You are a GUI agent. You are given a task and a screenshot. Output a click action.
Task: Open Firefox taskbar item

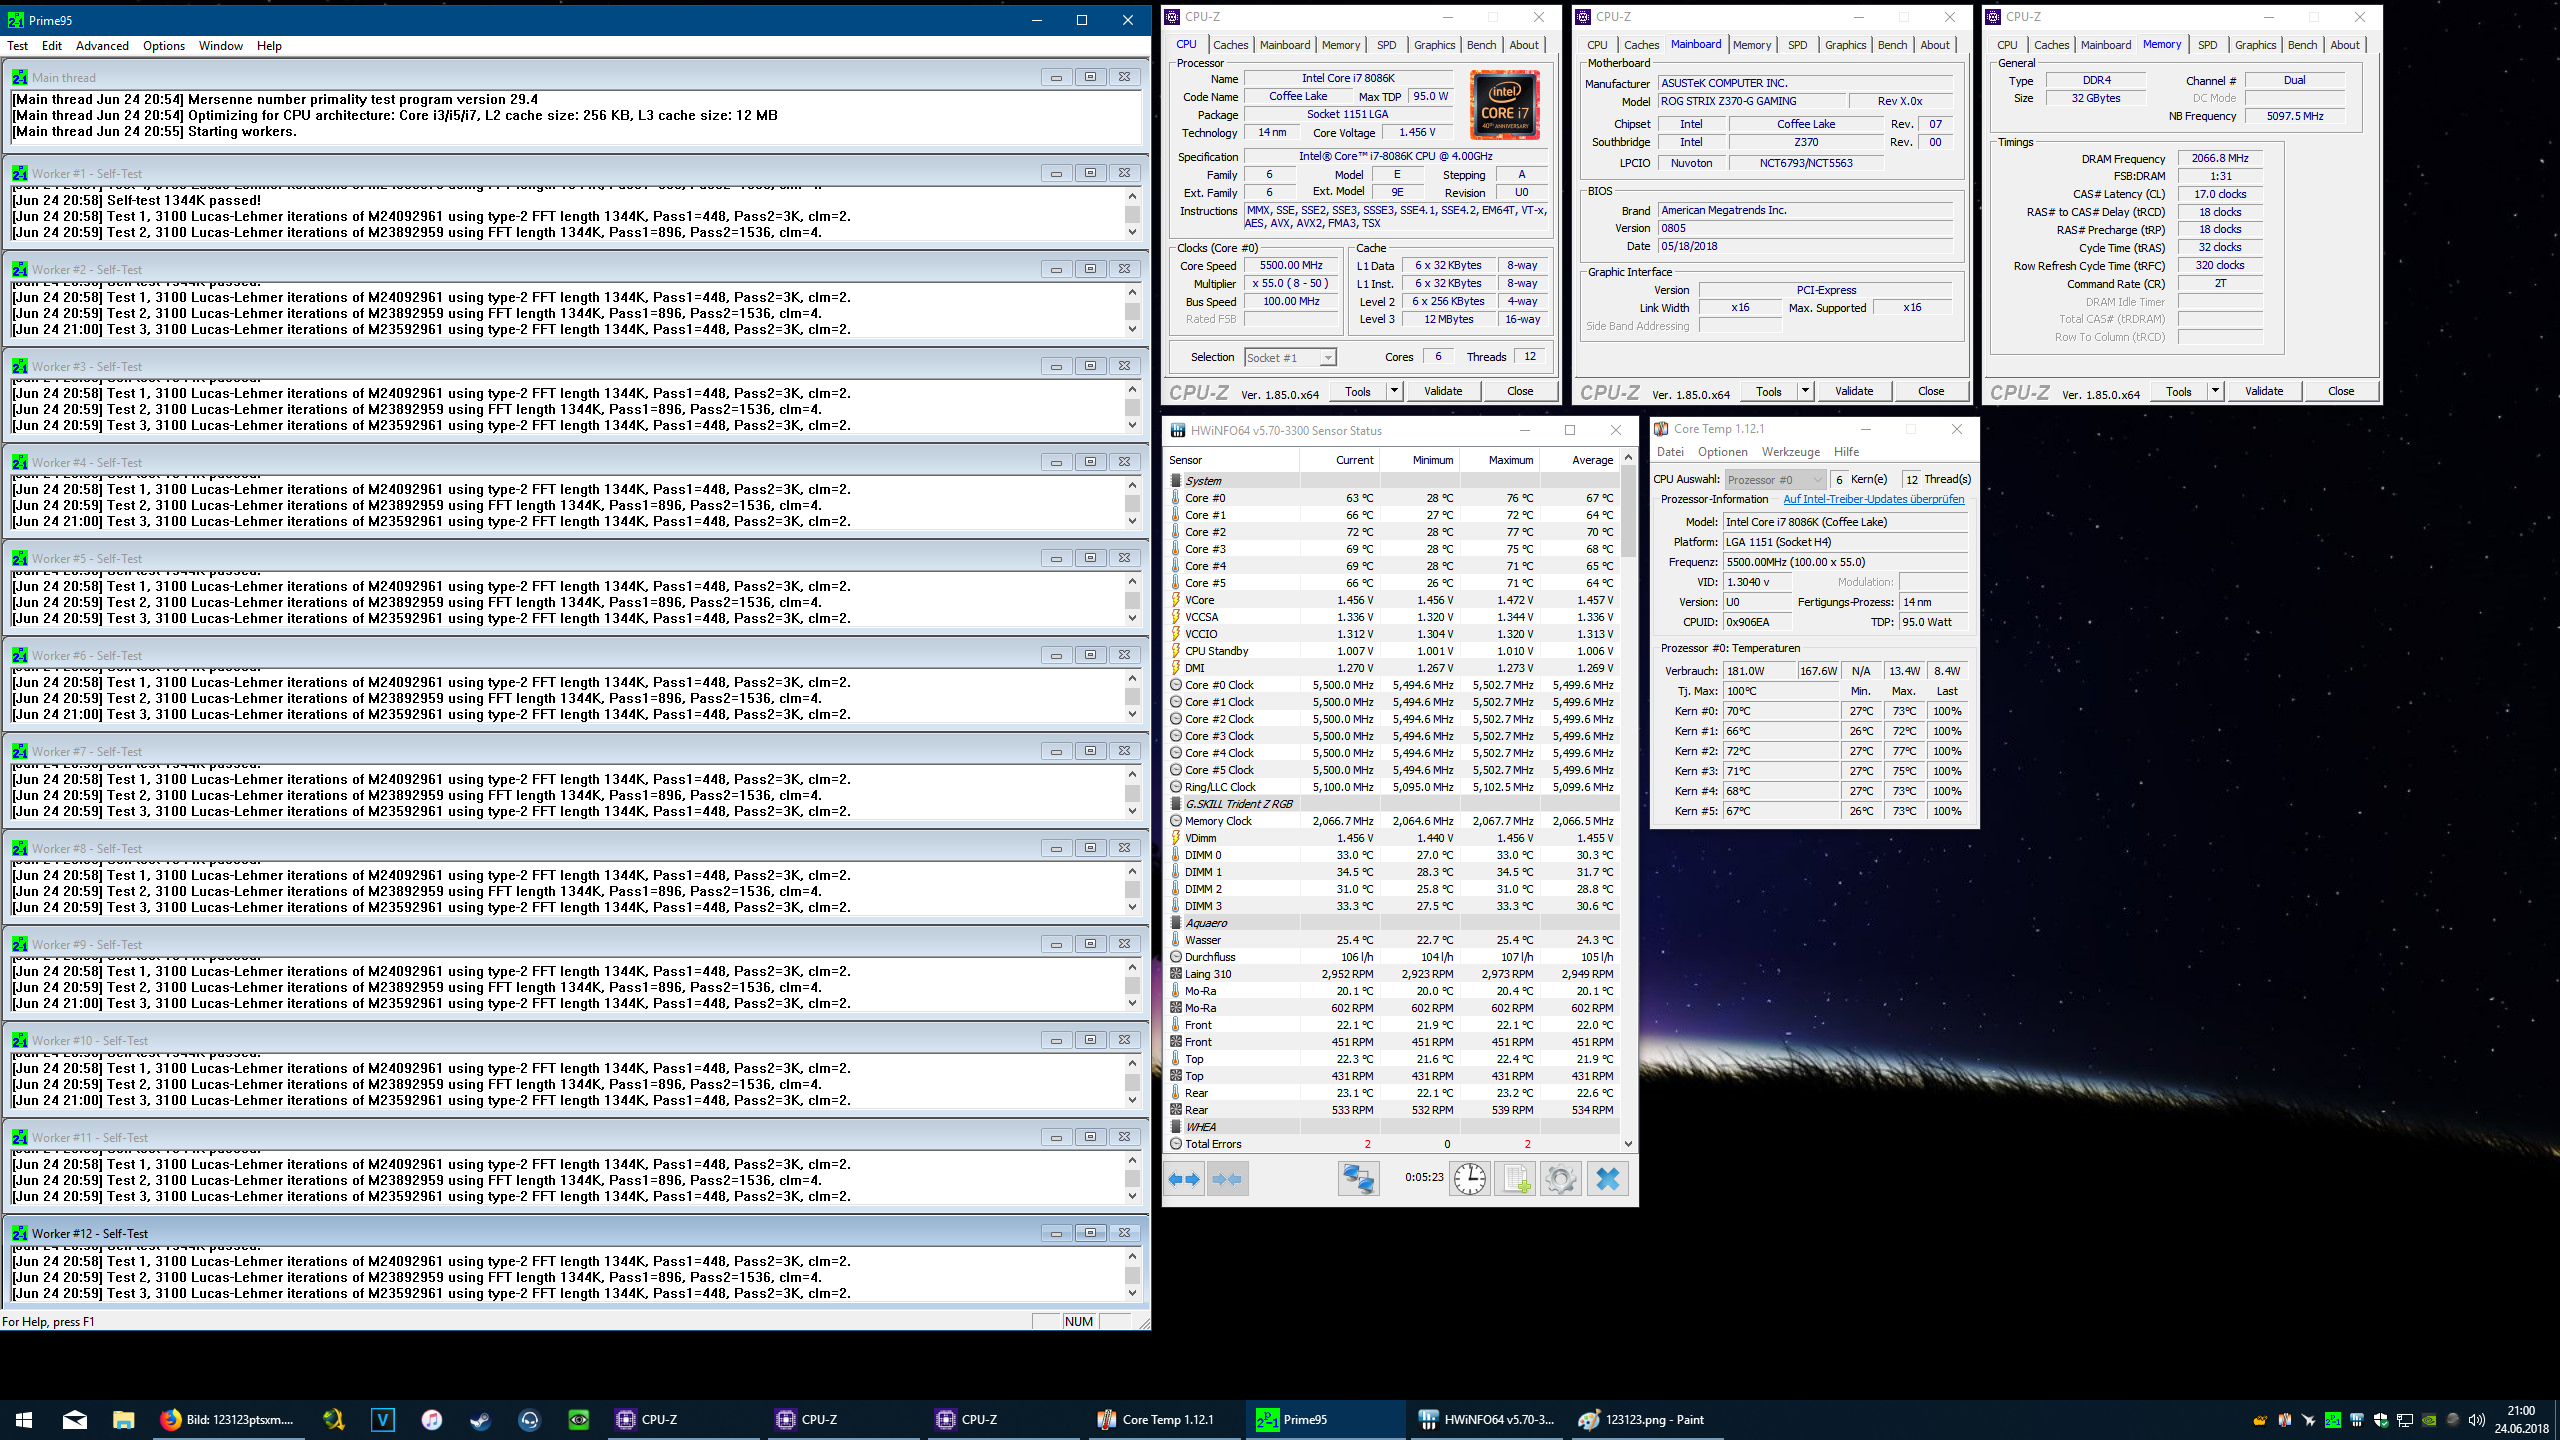(x=228, y=1419)
